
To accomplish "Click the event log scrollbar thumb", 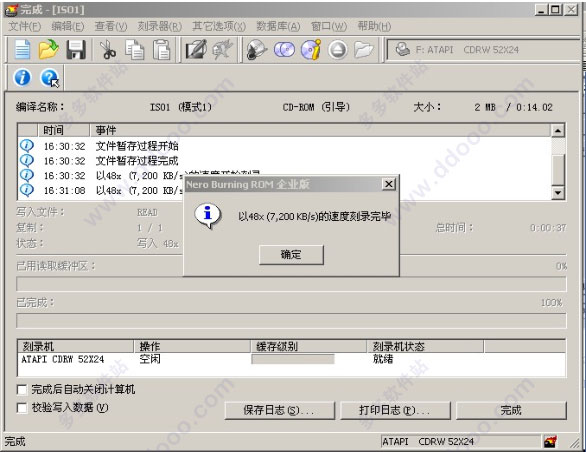I will (558, 169).
